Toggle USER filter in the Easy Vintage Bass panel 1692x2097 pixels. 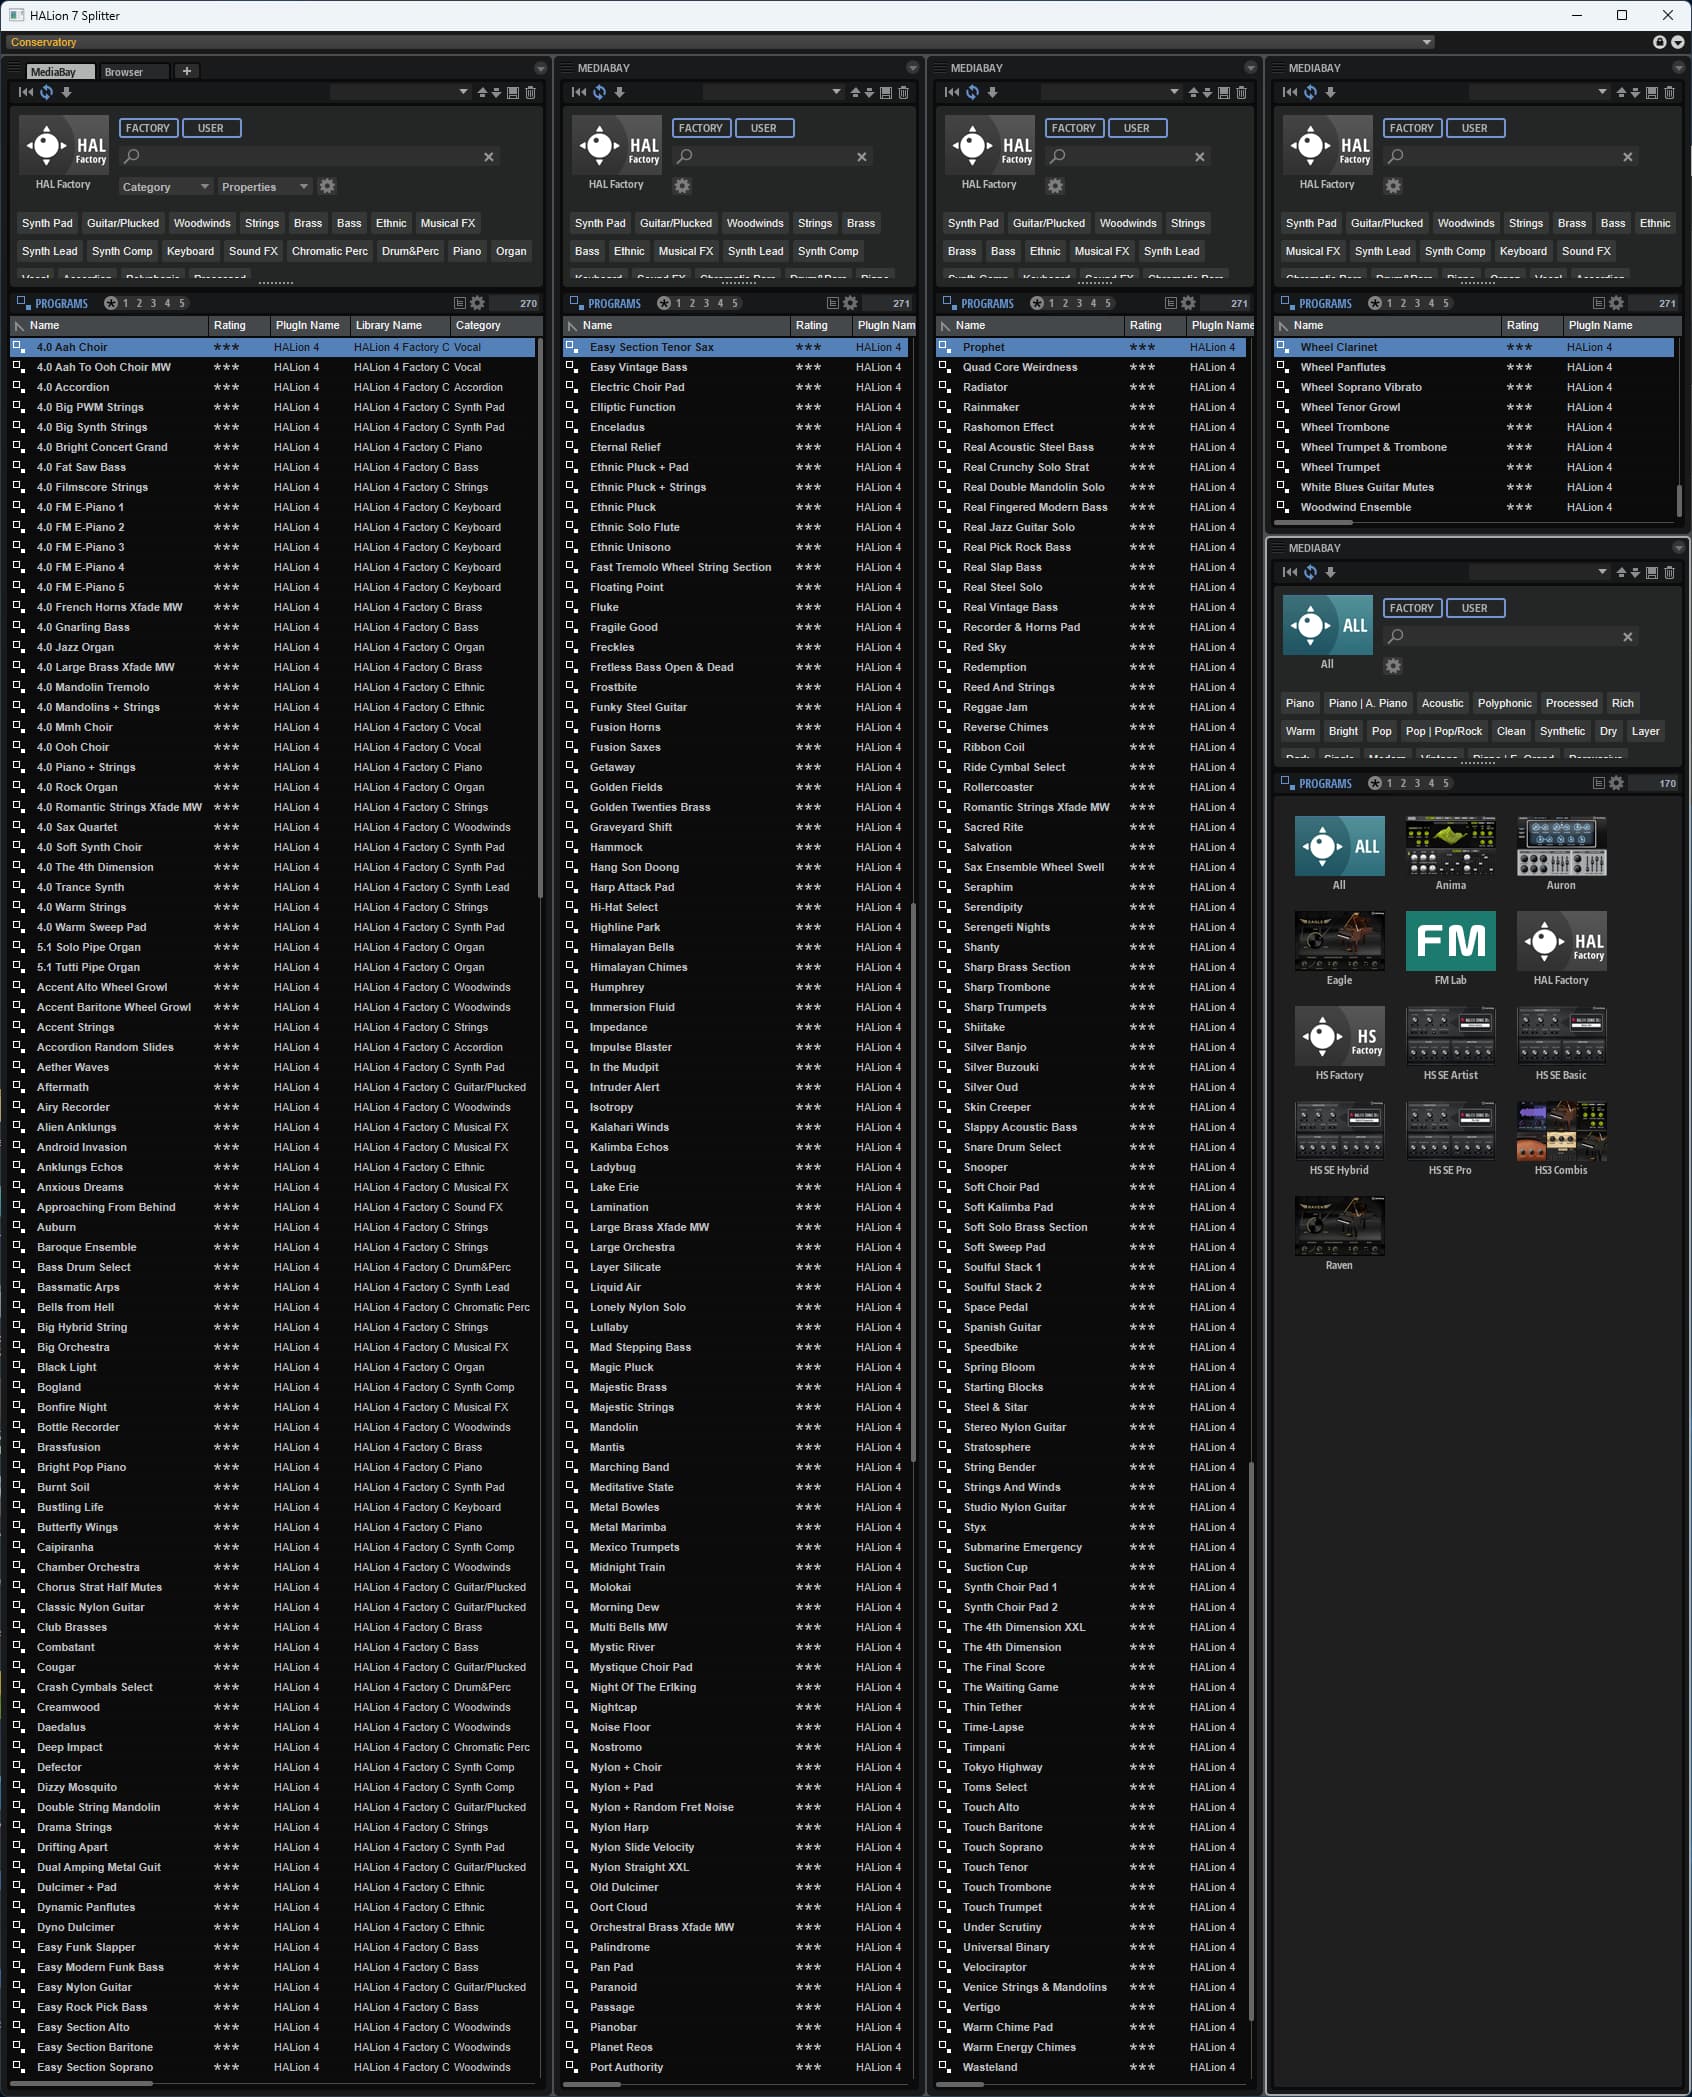coord(764,128)
